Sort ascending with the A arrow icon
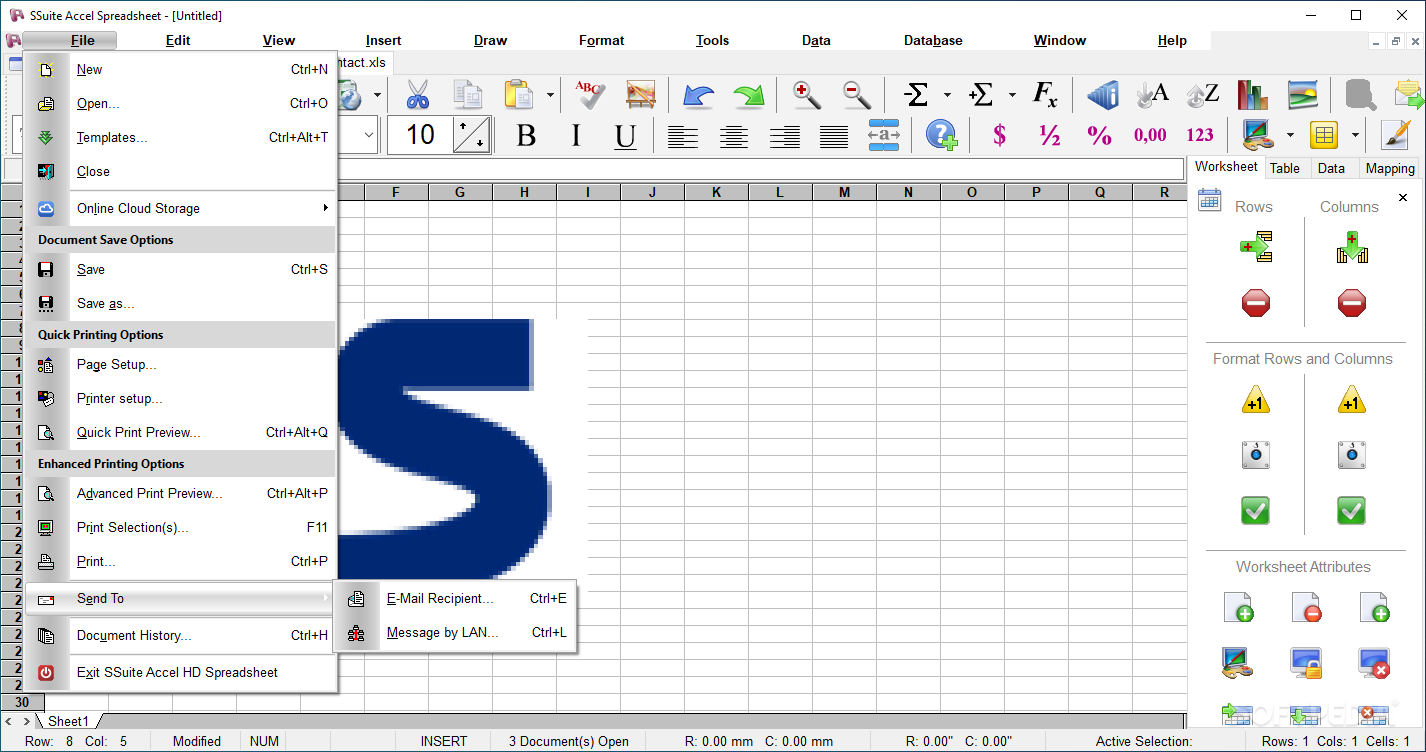 coord(1153,96)
